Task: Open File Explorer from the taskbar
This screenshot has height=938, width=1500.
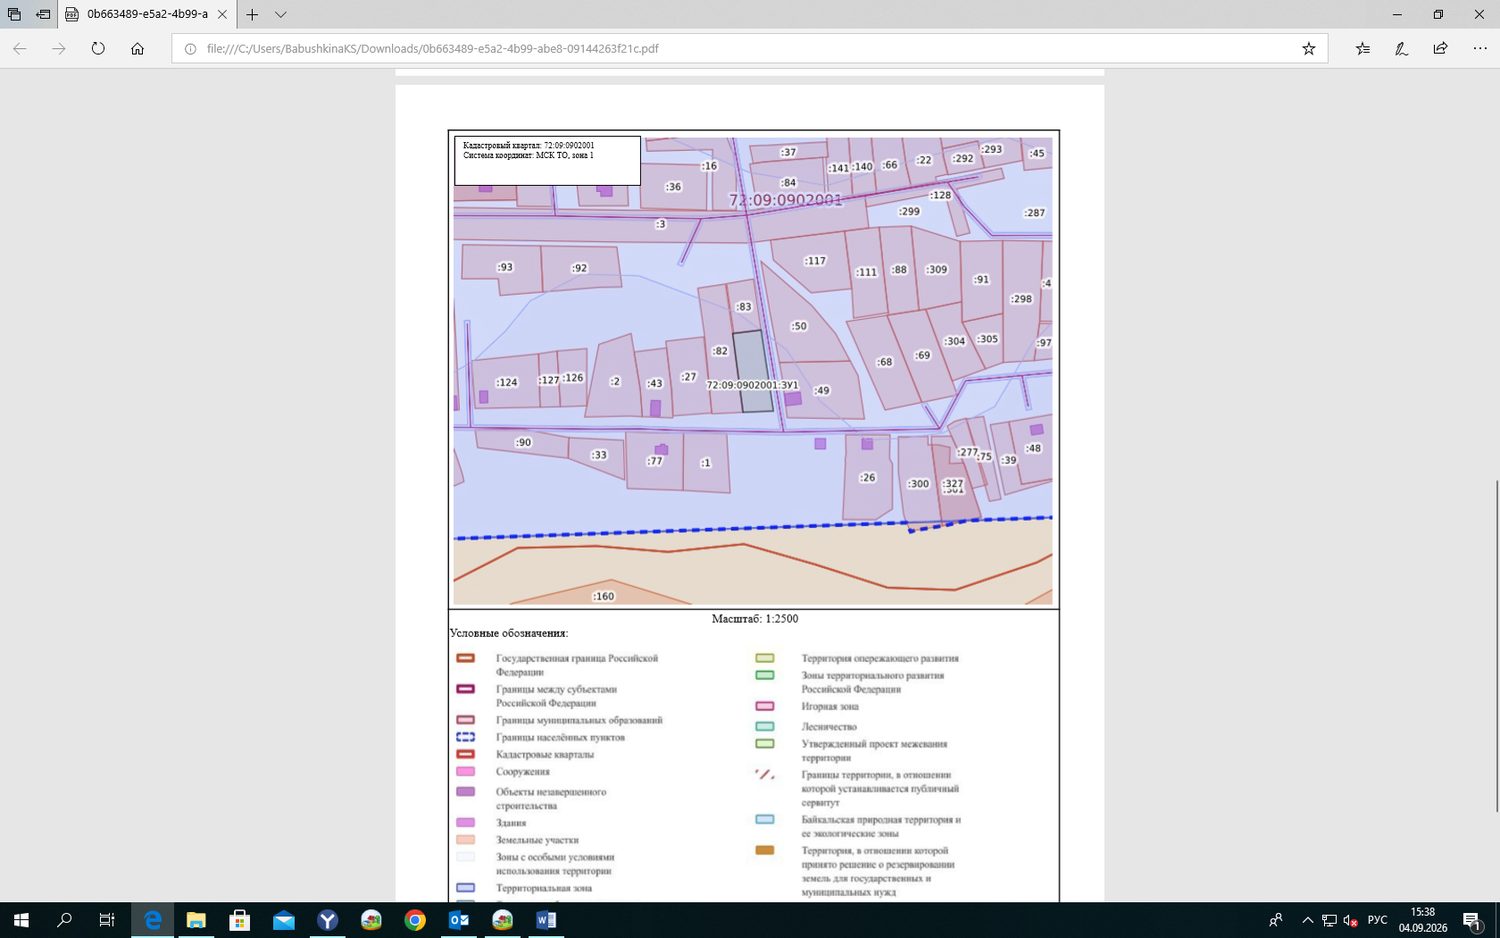Action: (x=196, y=920)
